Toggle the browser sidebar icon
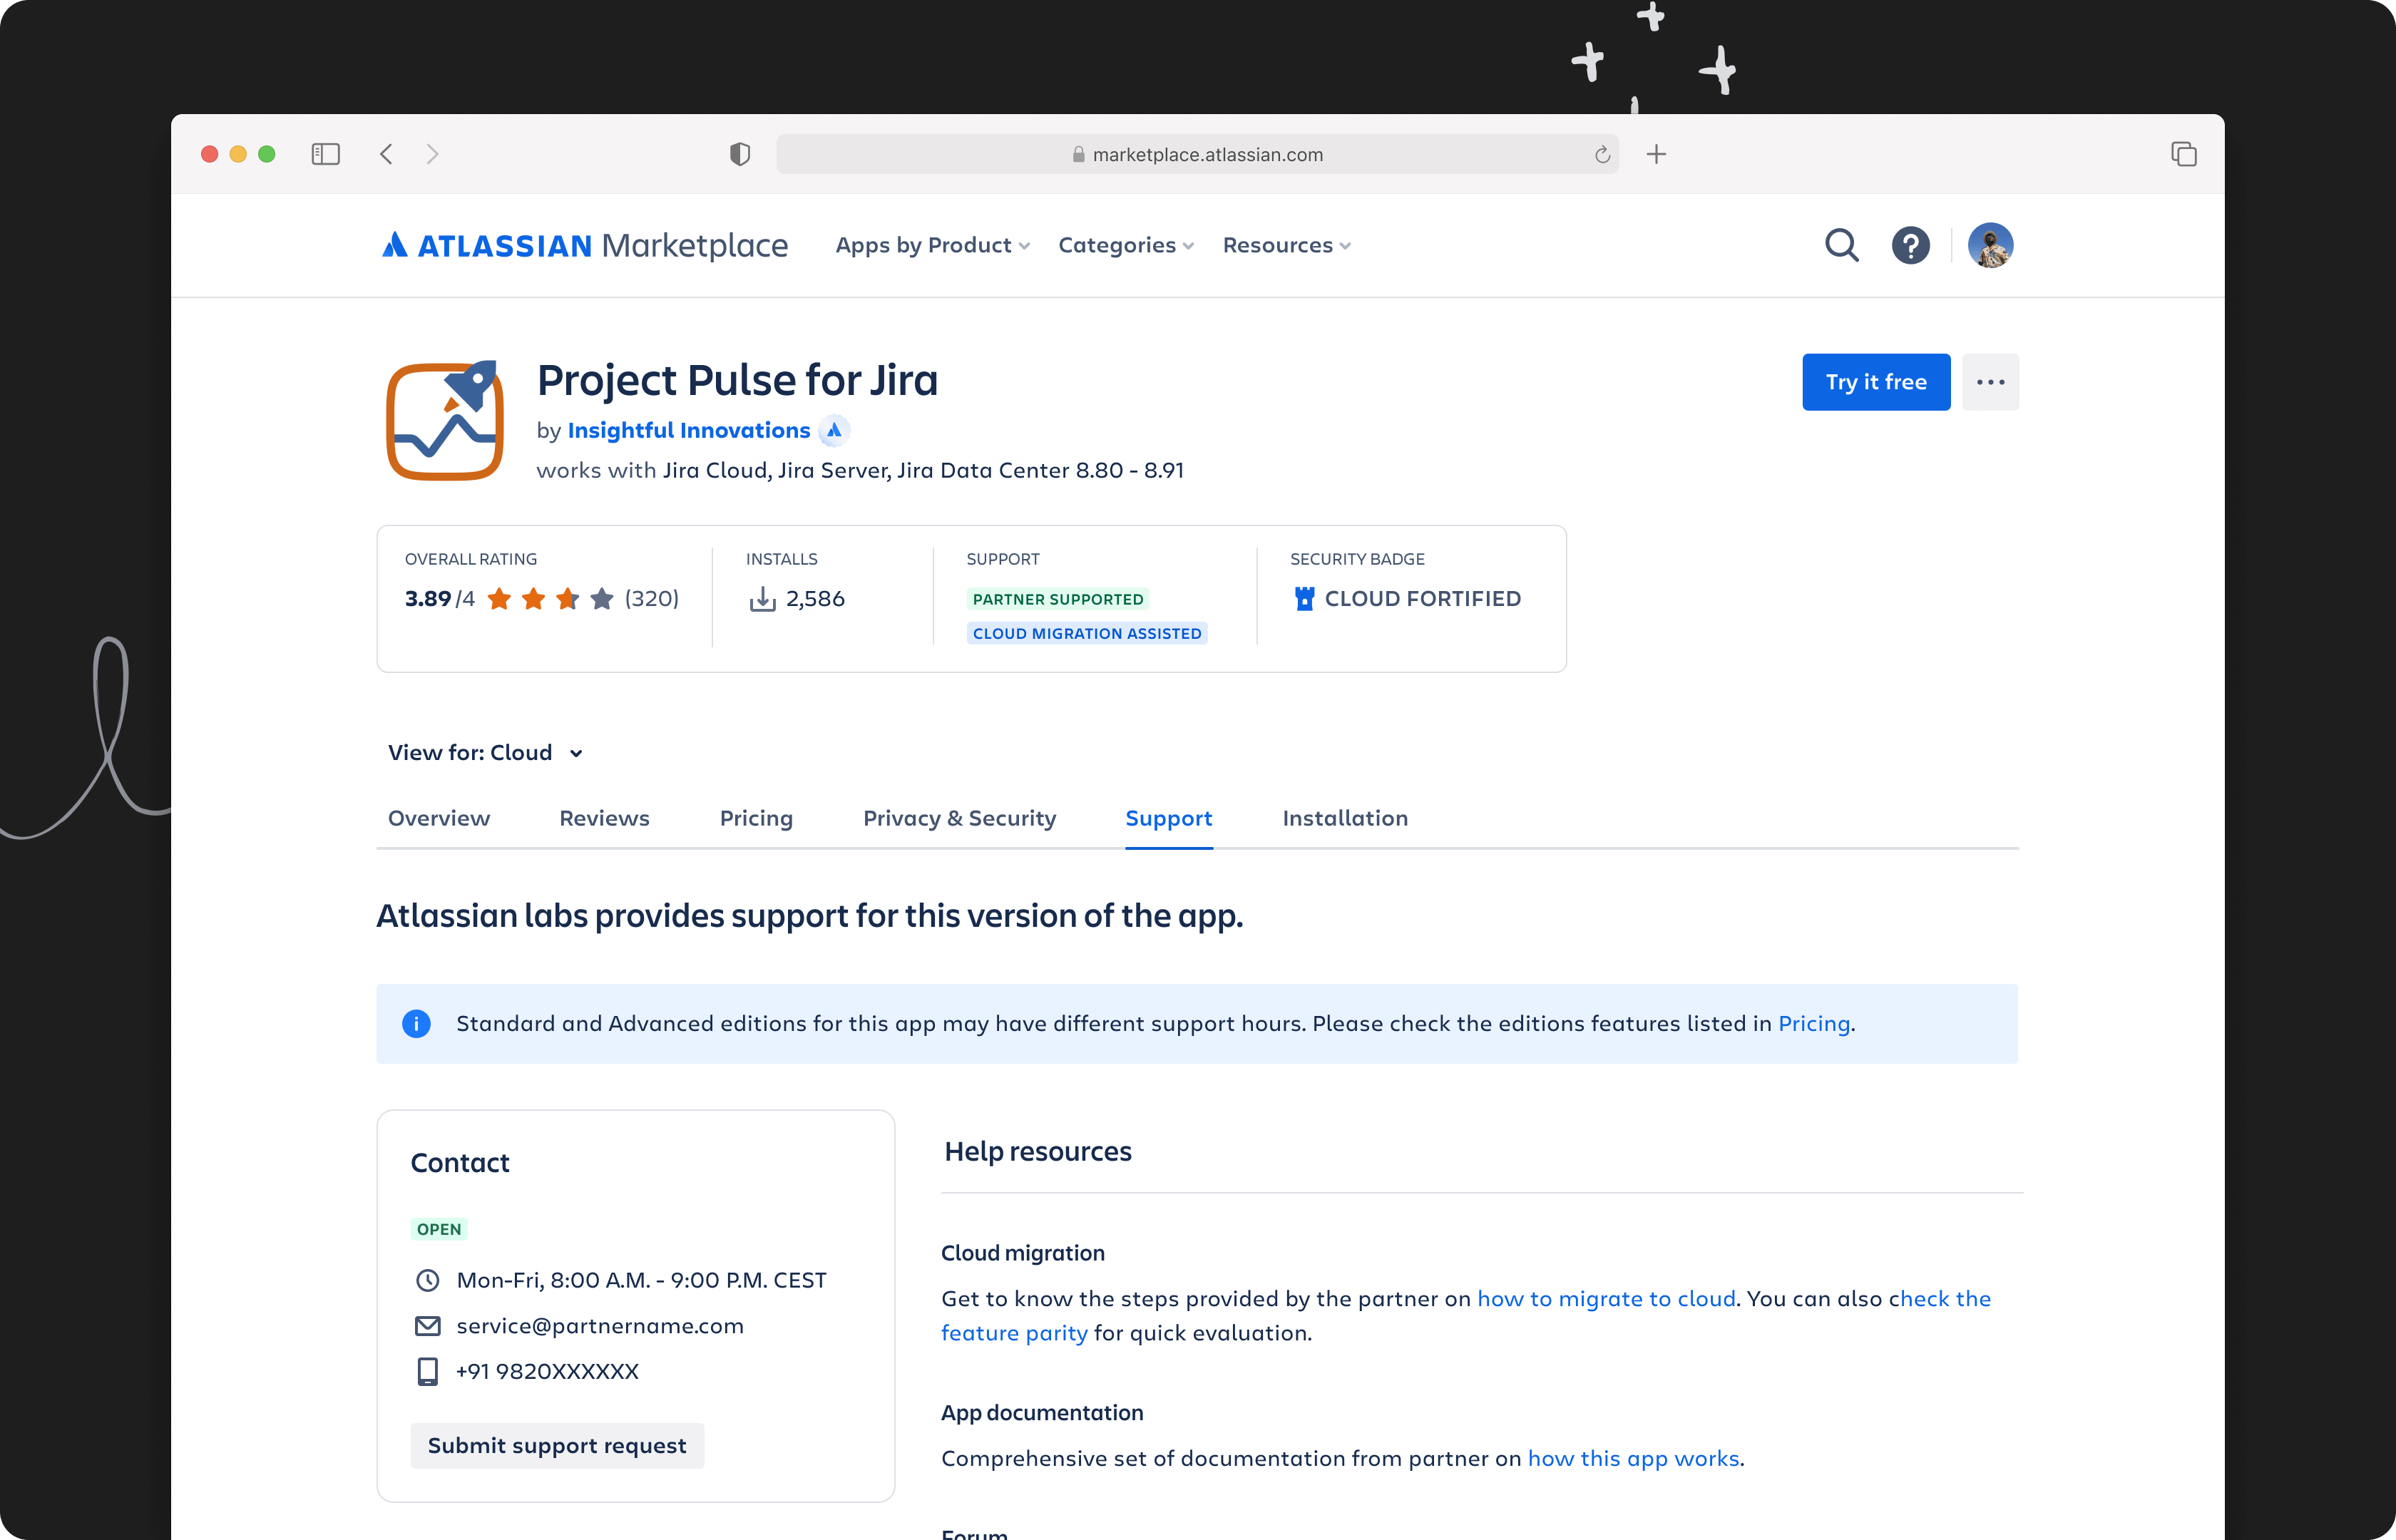This screenshot has width=2396, height=1540. [x=325, y=154]
